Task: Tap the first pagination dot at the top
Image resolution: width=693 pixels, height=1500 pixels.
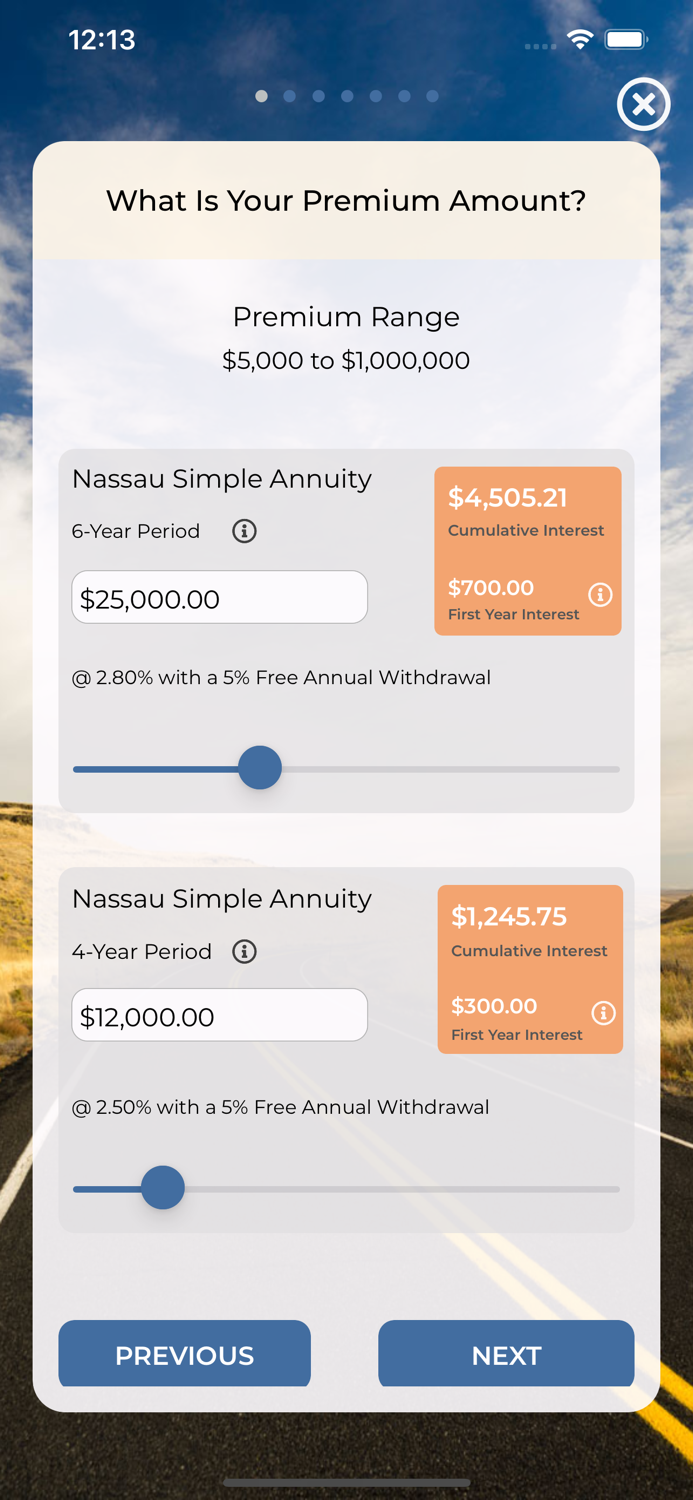Action: pyautogui.click(x=261, y=96)
